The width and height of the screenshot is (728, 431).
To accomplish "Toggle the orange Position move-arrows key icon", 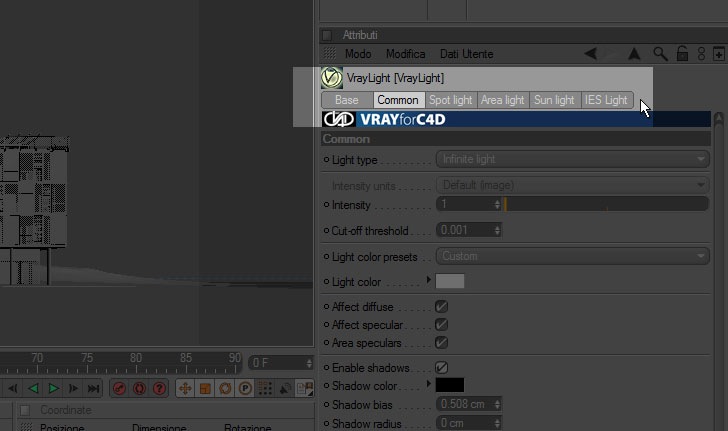I will point(185,388).
